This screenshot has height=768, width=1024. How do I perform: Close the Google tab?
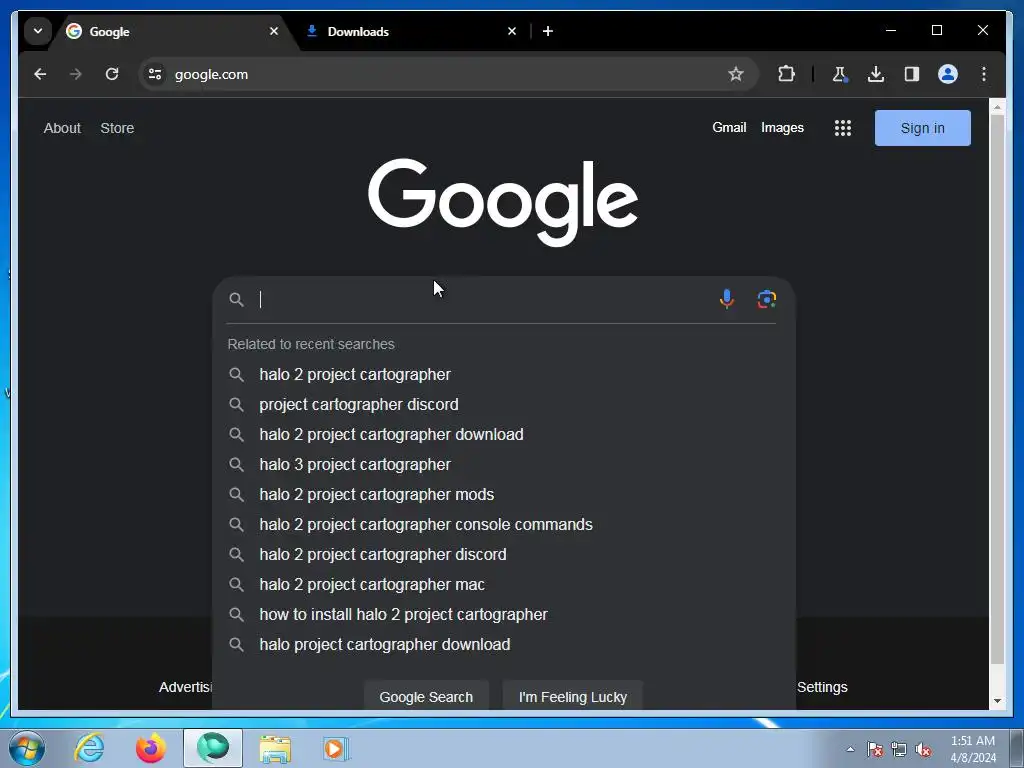tap(274, 31)
